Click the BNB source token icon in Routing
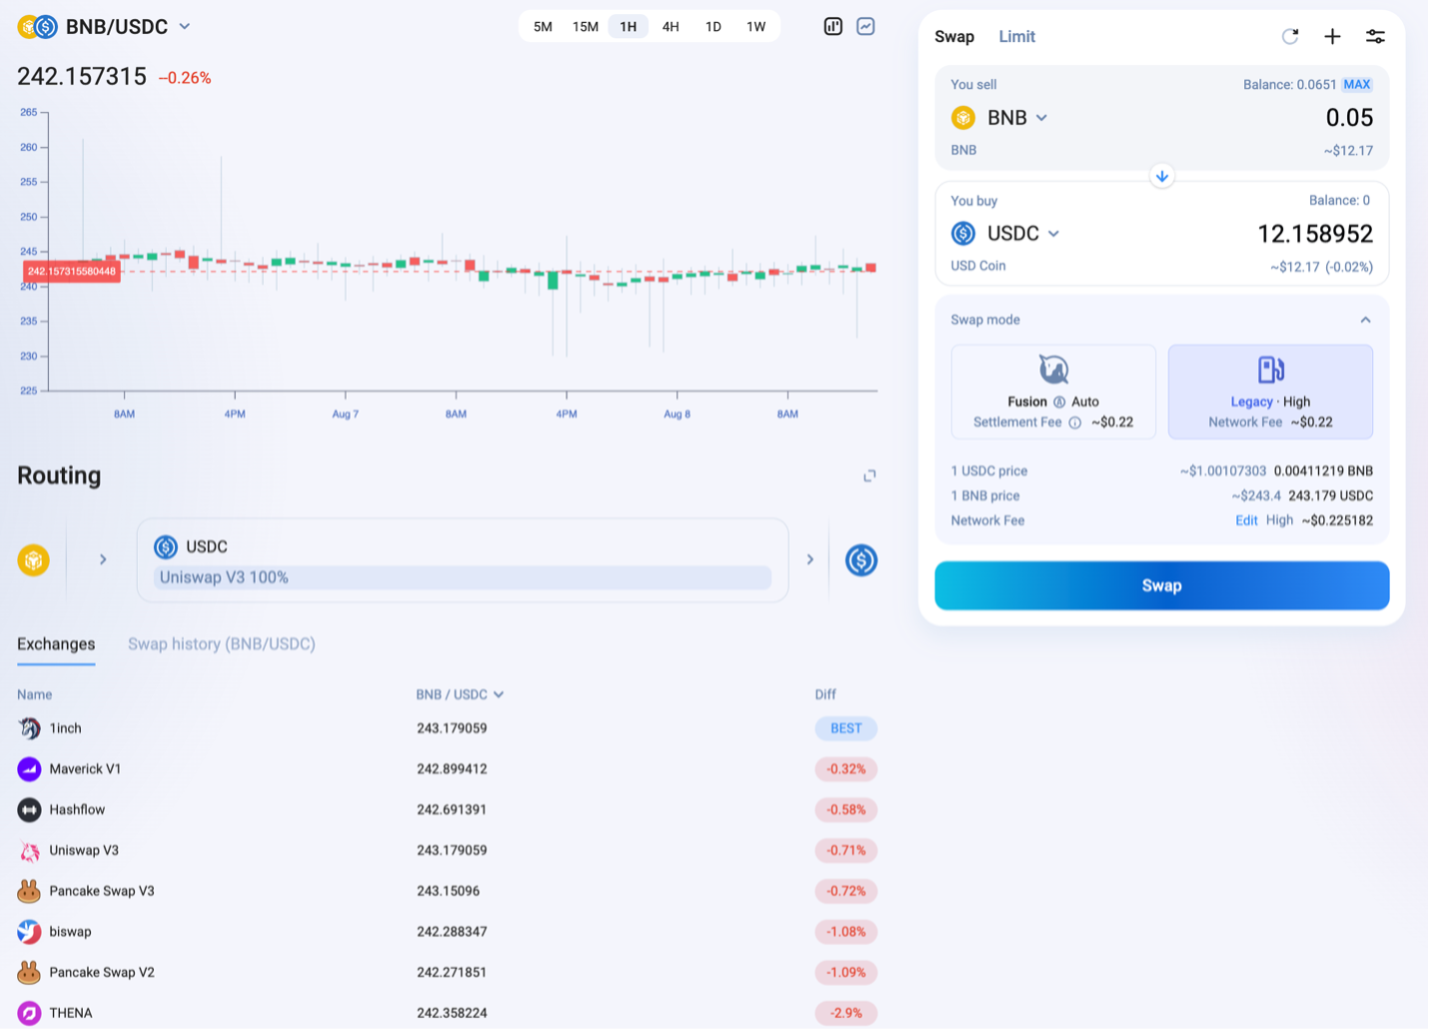Image resolution: width=1430 pixels, height=1035 pixels. click(x=34, y=560)
